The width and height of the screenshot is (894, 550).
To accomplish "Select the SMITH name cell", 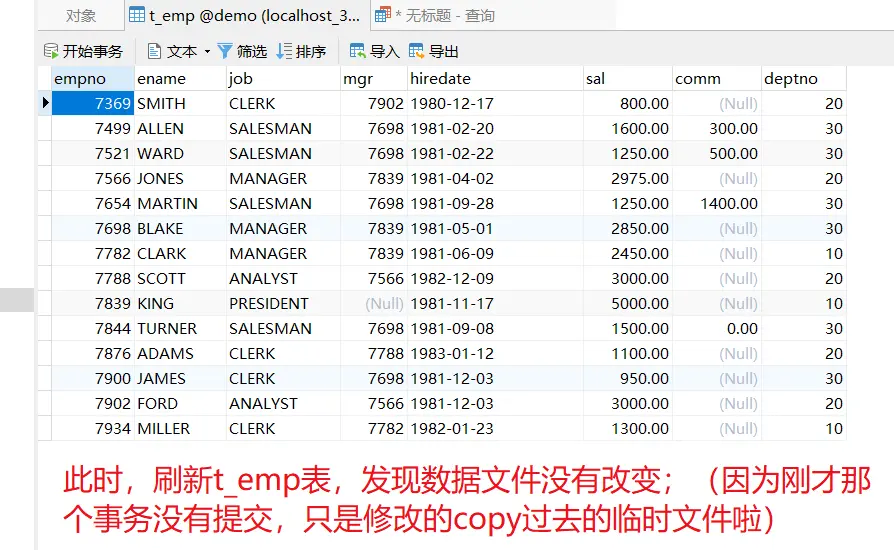I will coord(180,104).
